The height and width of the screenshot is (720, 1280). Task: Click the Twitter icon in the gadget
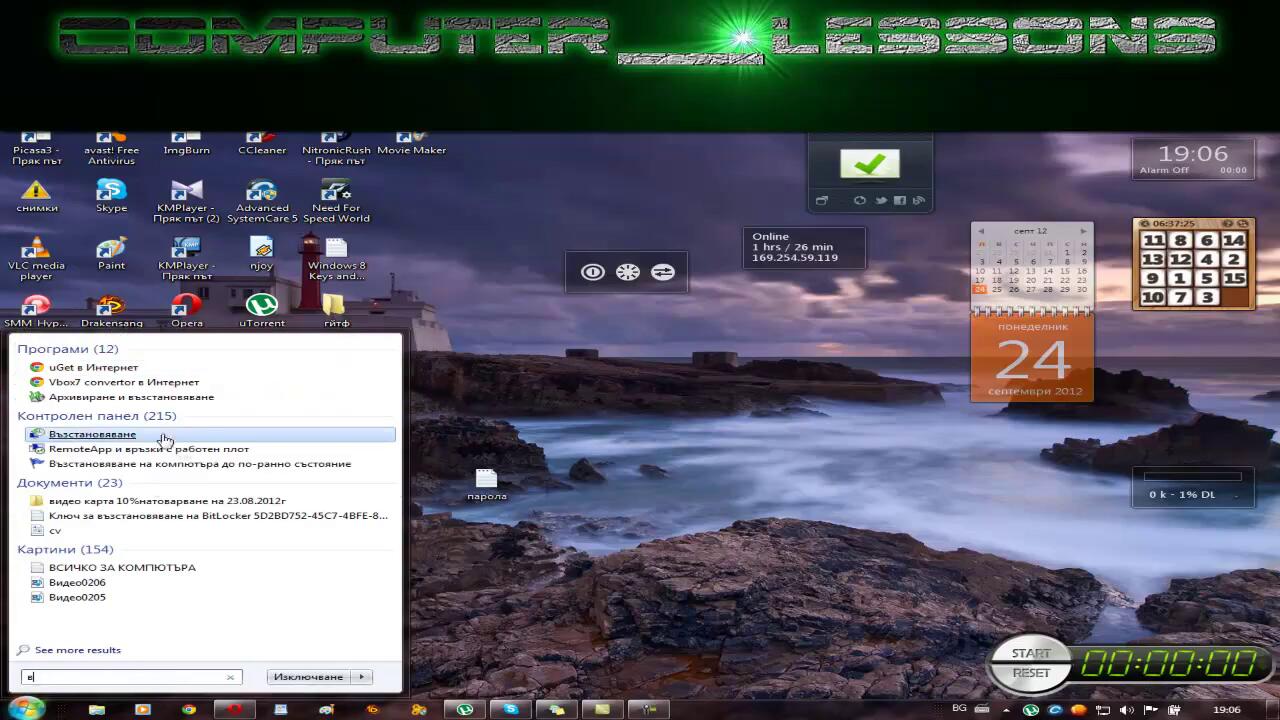pyautogui.click(x=880, y=201)
